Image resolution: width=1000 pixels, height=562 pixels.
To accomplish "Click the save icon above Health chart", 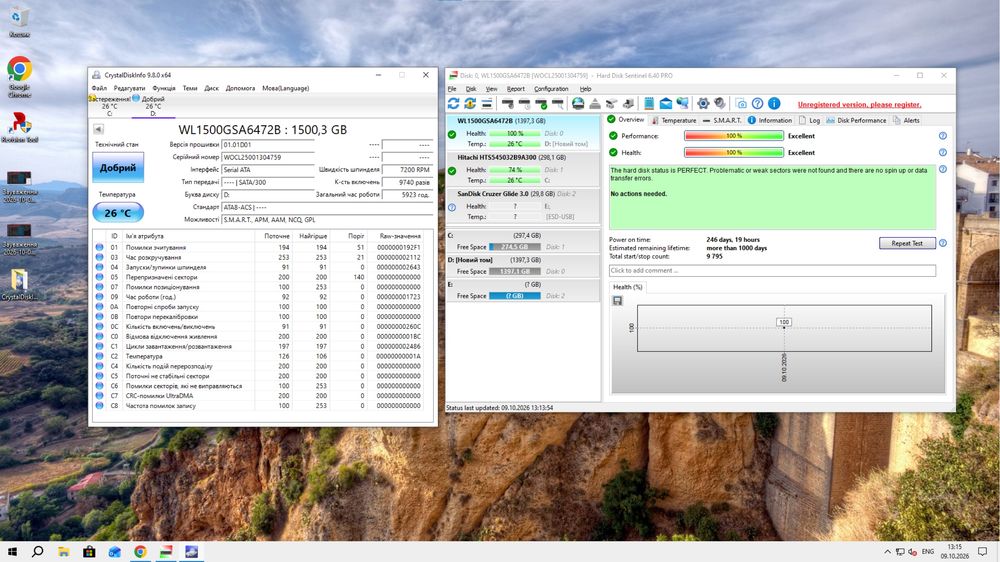I will (x=617, y=300).
